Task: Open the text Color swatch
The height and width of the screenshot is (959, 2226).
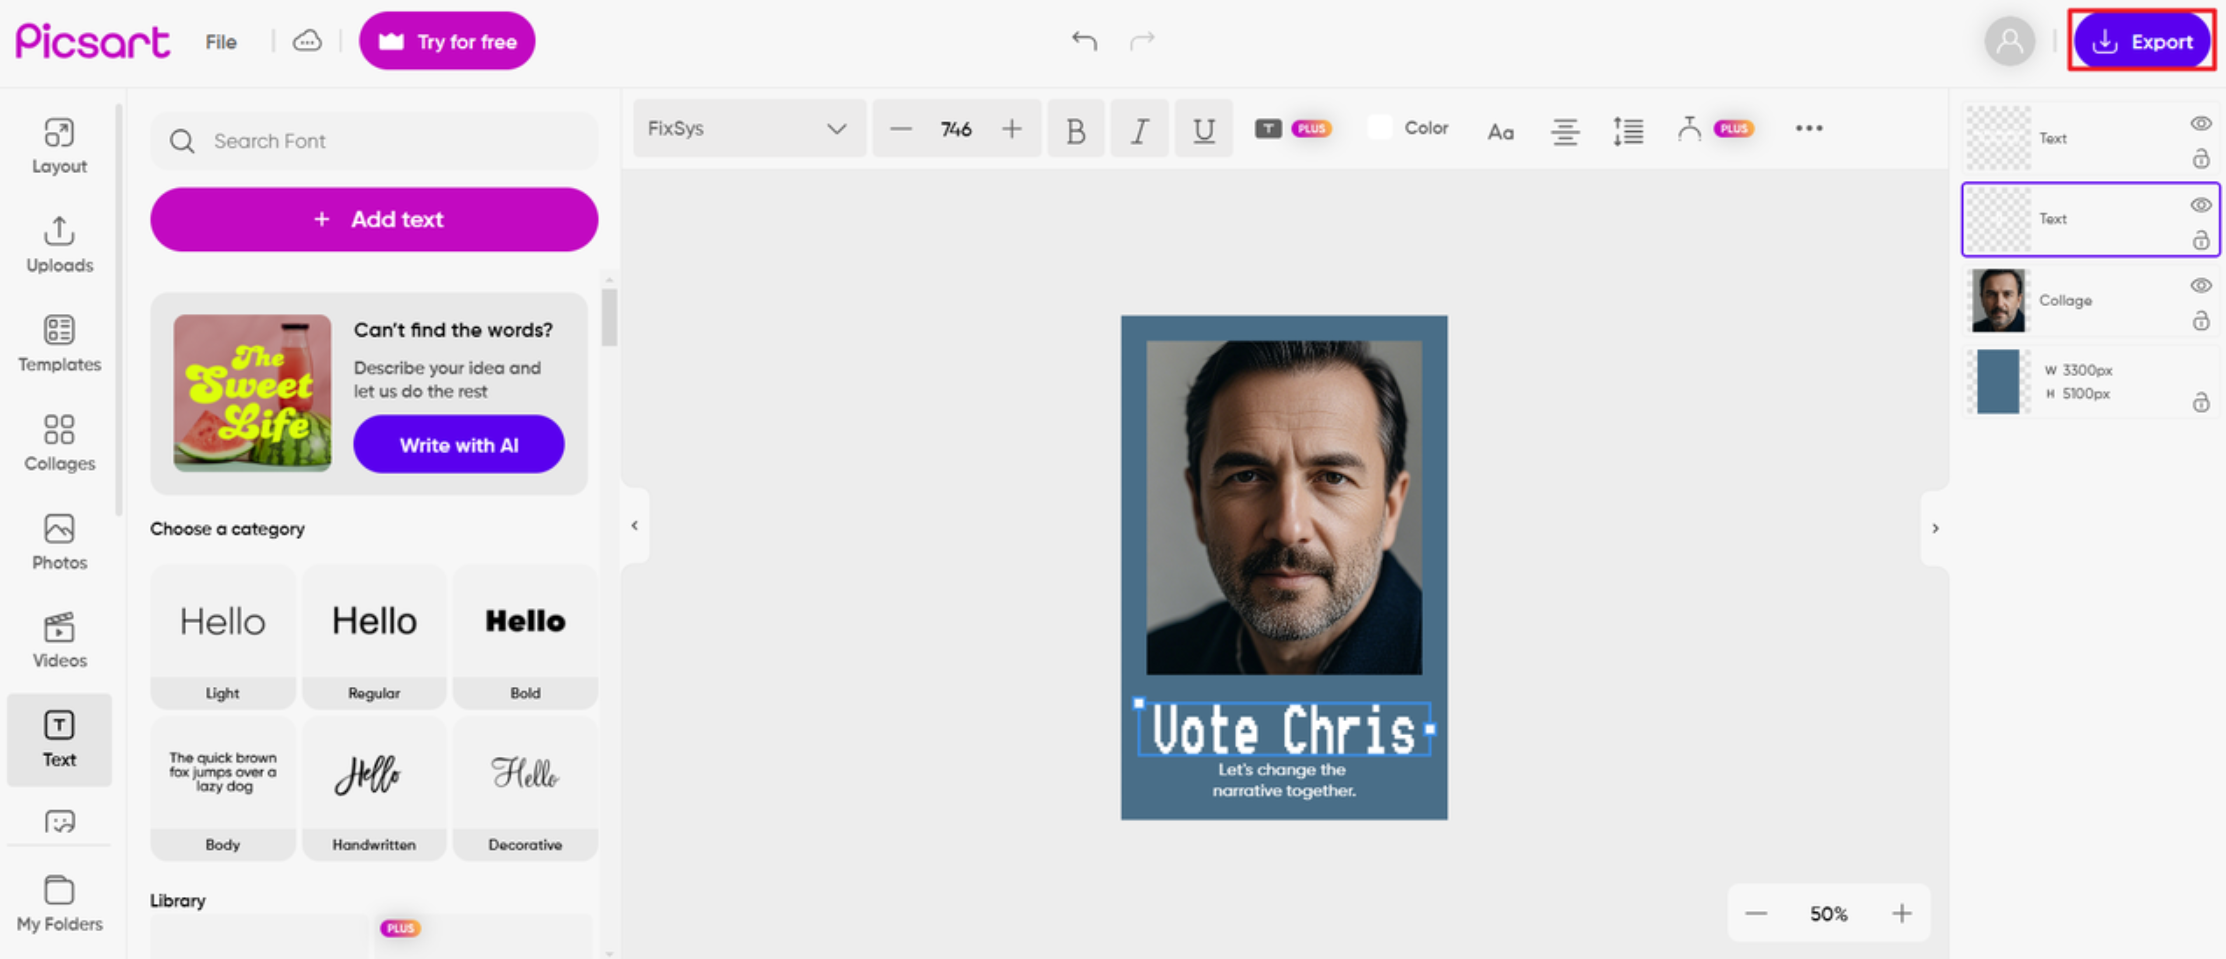Action: click(x=1381, y=128)
